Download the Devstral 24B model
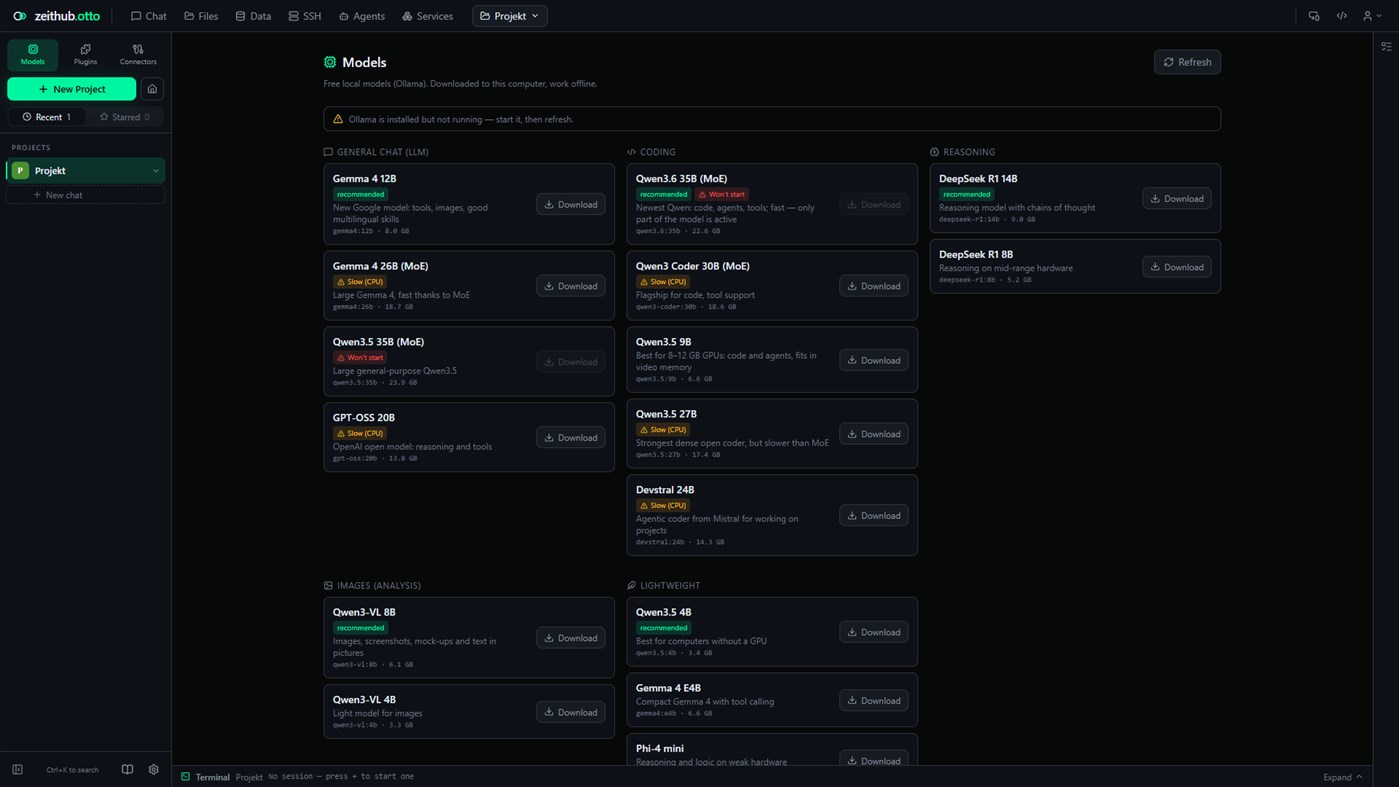The image size is (1399, 787). [873, 516]
